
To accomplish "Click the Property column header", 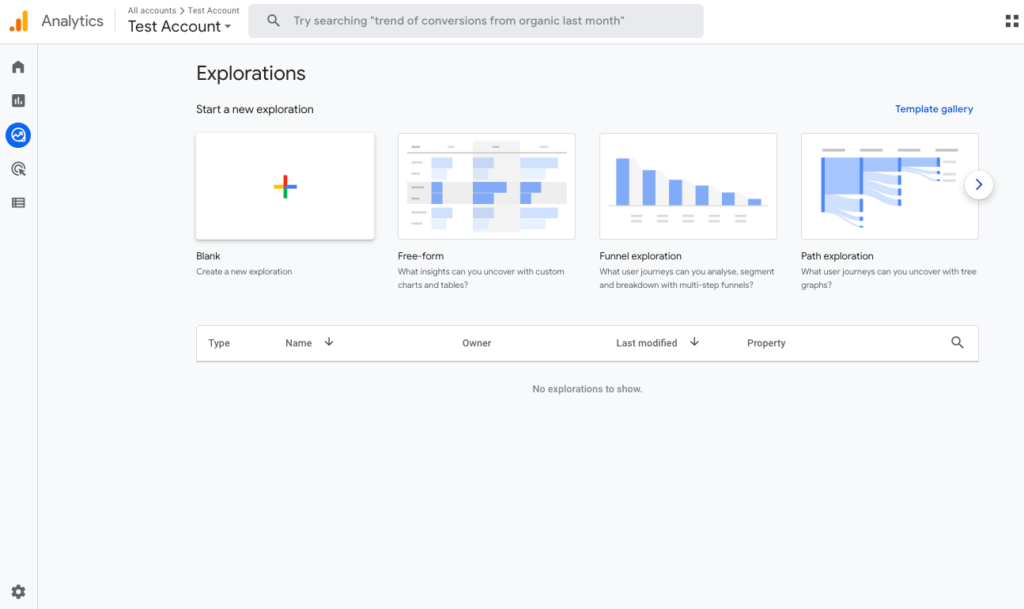I will (x=766, y=343).
